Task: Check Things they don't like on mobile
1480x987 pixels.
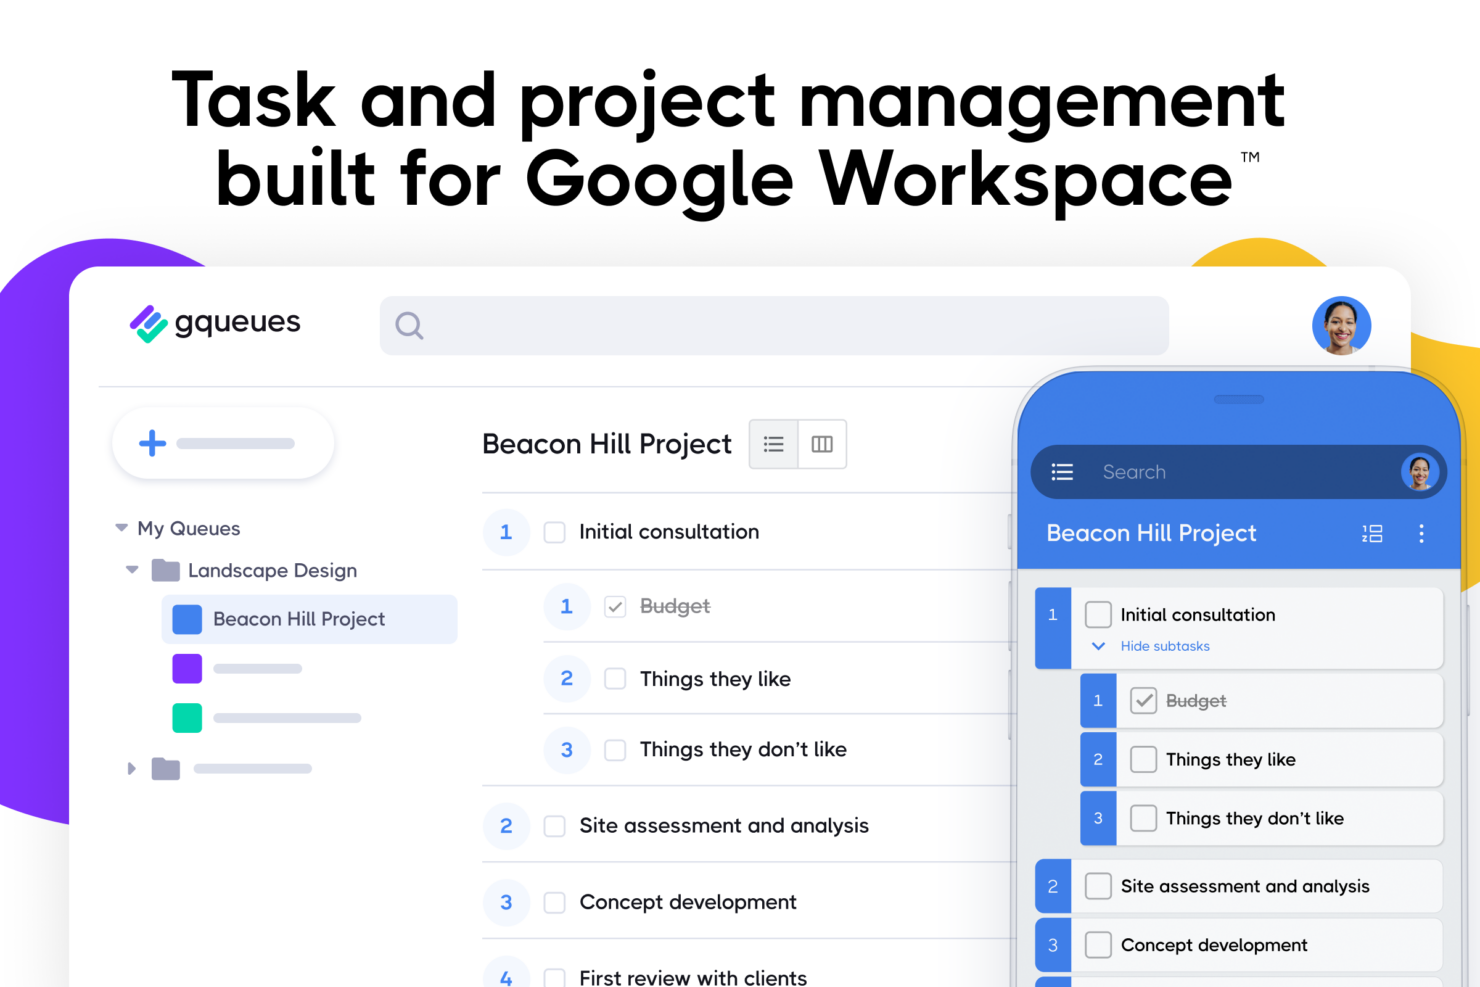Action: (x=1143, y=818)
